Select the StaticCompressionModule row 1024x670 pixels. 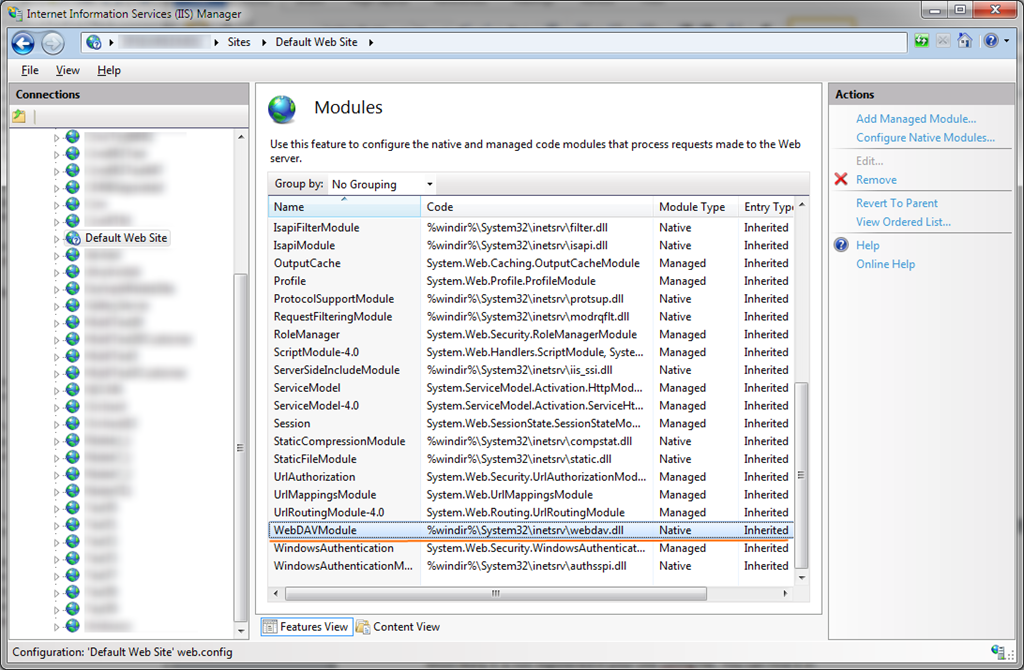532,441
